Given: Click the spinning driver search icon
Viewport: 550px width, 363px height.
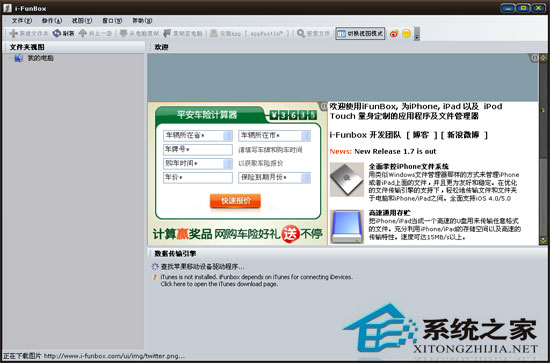Looking at the screenshot, I should pyautogui.click(x=155, y=267).
